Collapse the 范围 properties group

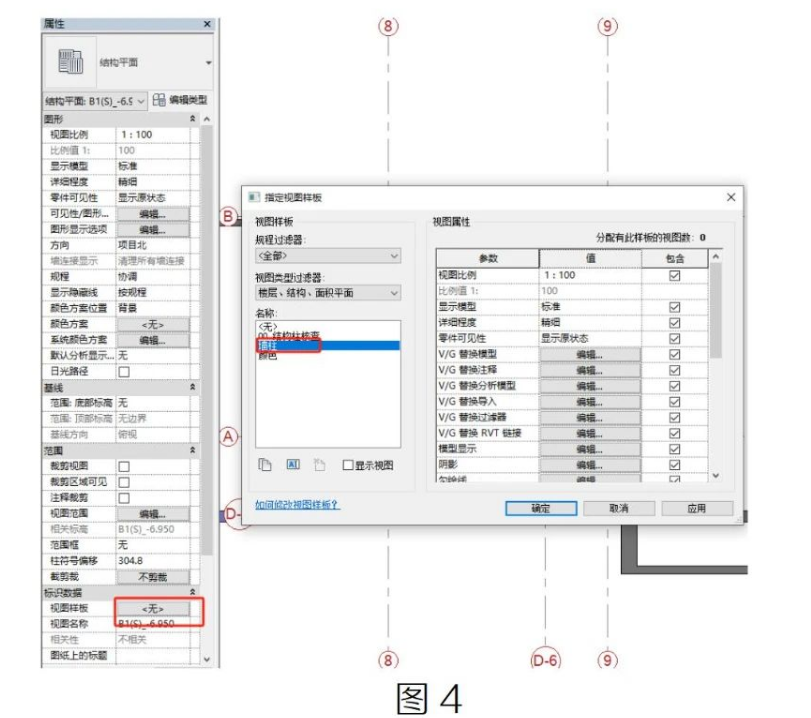[192, 450]
